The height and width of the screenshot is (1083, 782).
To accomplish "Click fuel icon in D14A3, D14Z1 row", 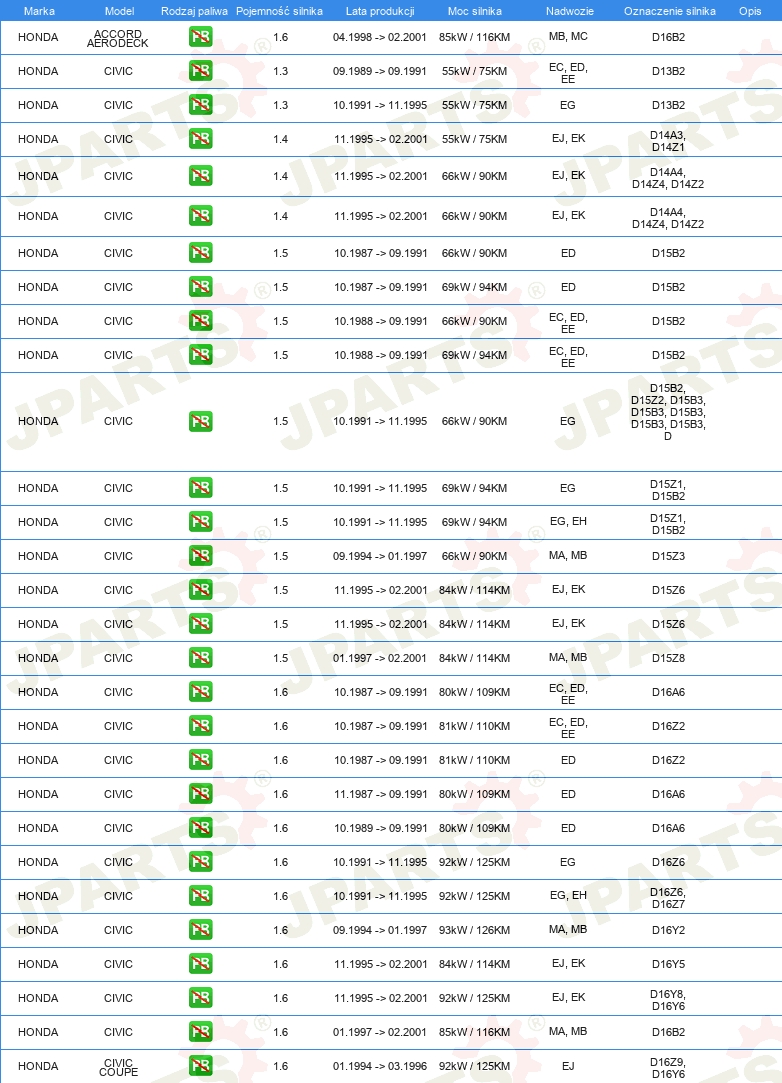I will click(200, 139).
